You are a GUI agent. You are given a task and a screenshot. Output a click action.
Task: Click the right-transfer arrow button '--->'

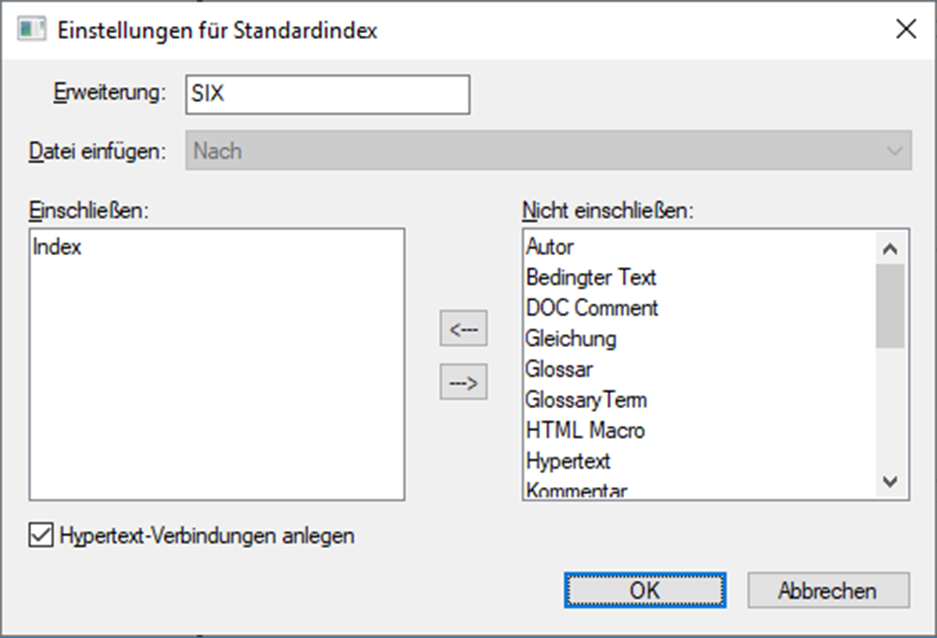tap(462, 382)
